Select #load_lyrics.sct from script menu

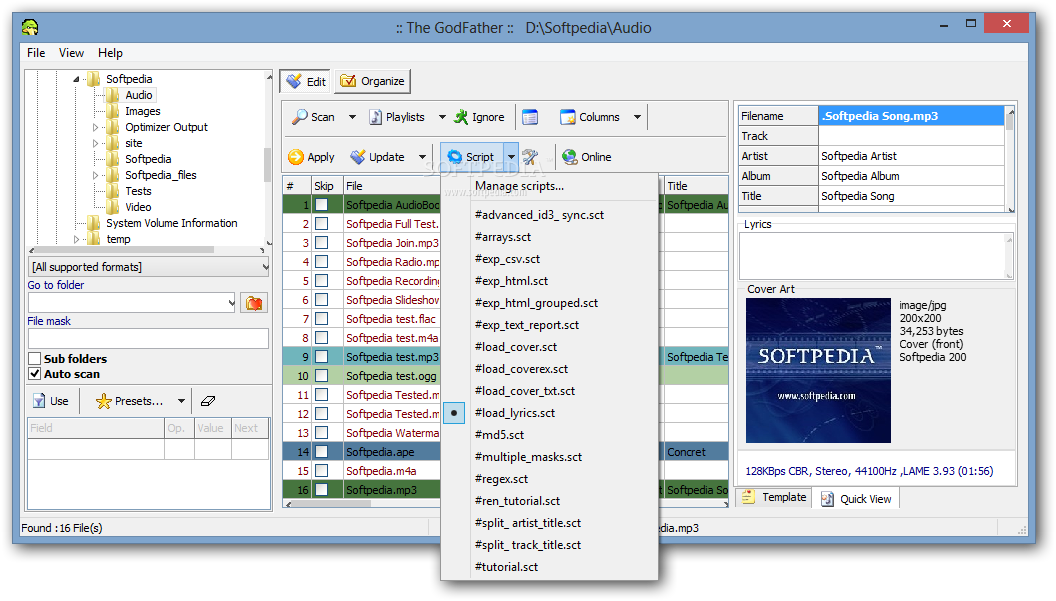[514, 413]
